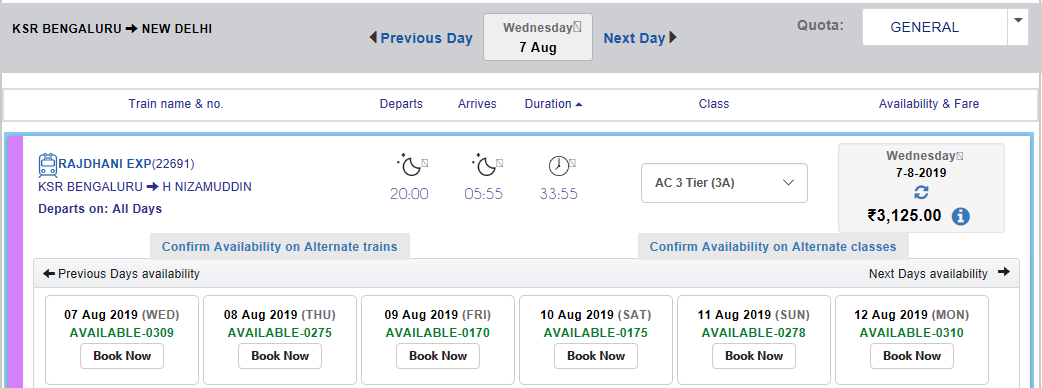The width and height of the screenshot is (1042, 388).
Task: Expand the AC 3 Tier (3A) class dropdown
Action: (x=724, y=183)
